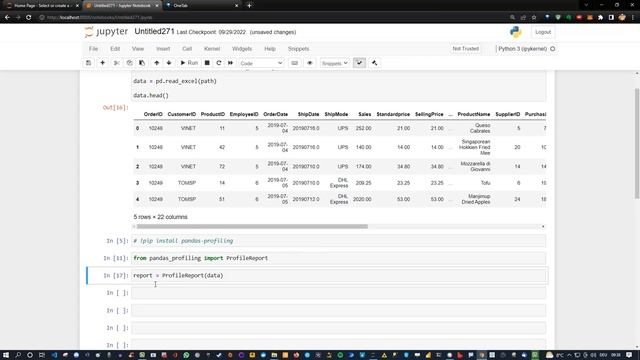The image size is (640, 360).
Task: Click the browser address bar
Action: 269,18
